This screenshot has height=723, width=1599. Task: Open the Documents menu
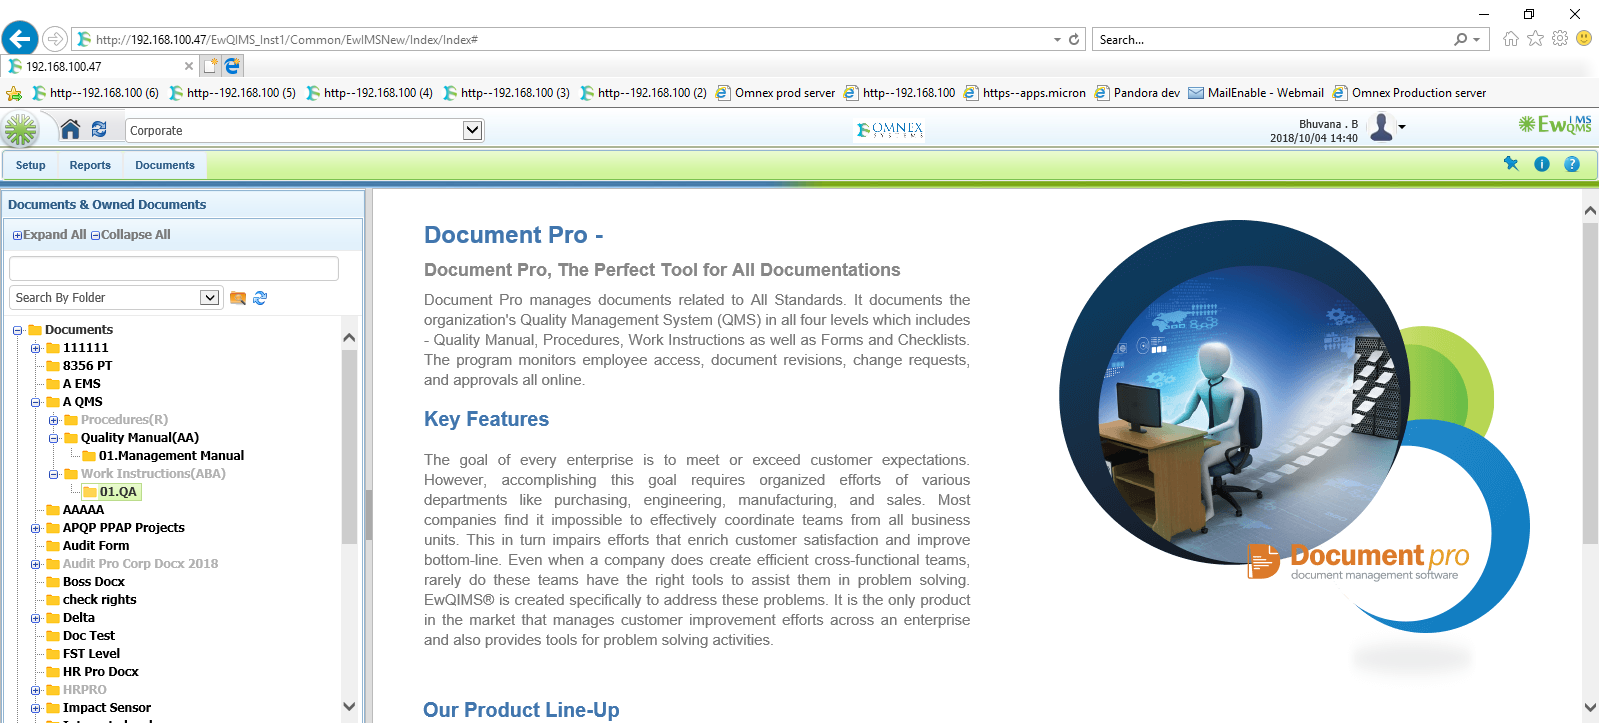pyautogui.click(x=165, y=165)
